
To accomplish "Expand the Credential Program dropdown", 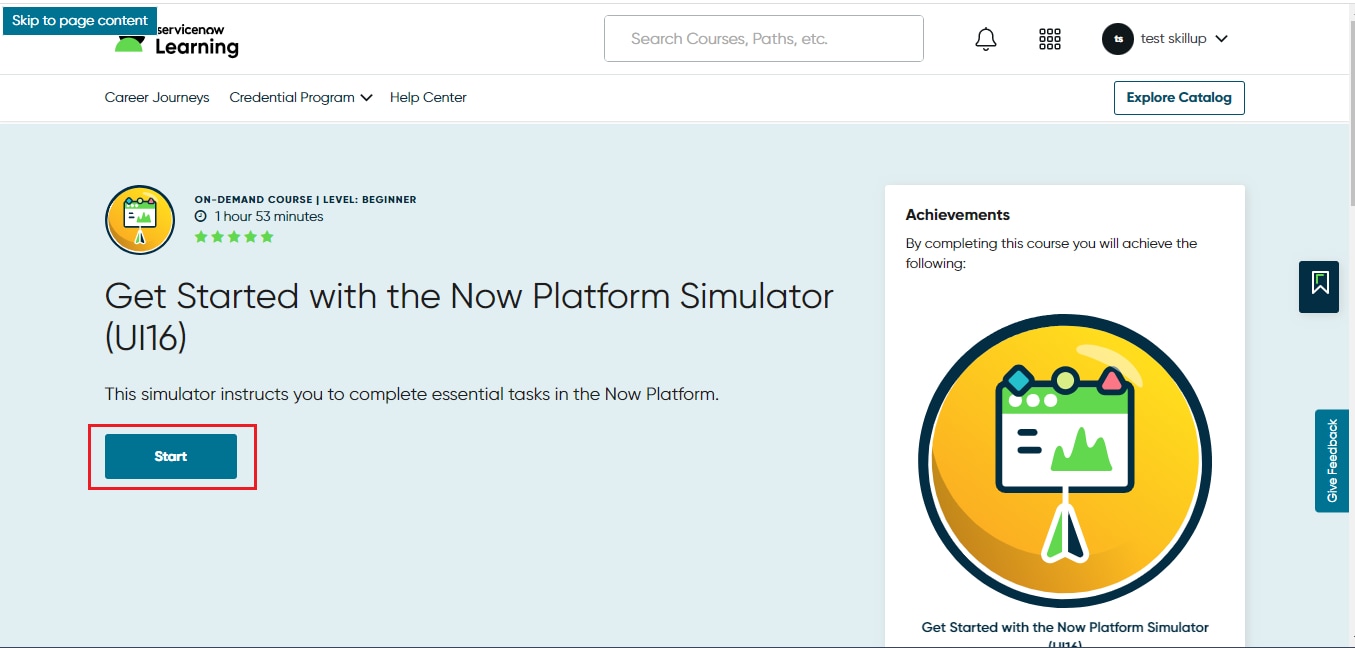I will (299, 97).
